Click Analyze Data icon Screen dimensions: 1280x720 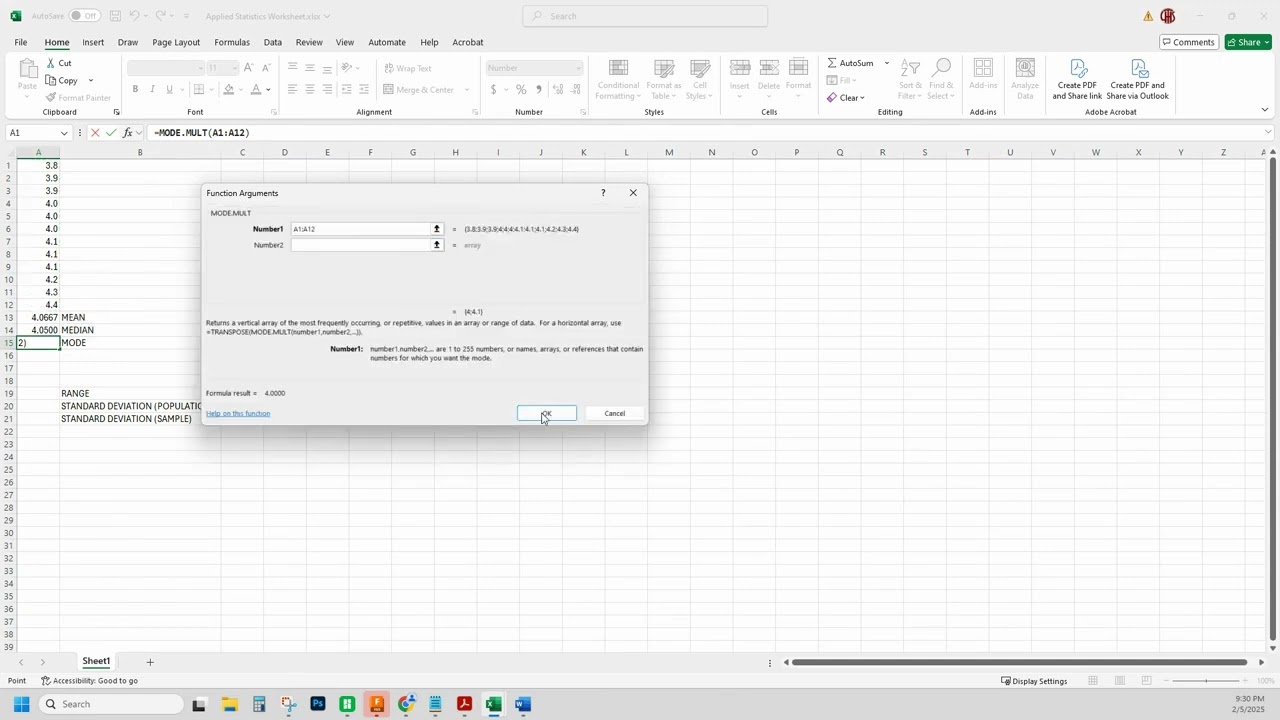pos(1025,68)
